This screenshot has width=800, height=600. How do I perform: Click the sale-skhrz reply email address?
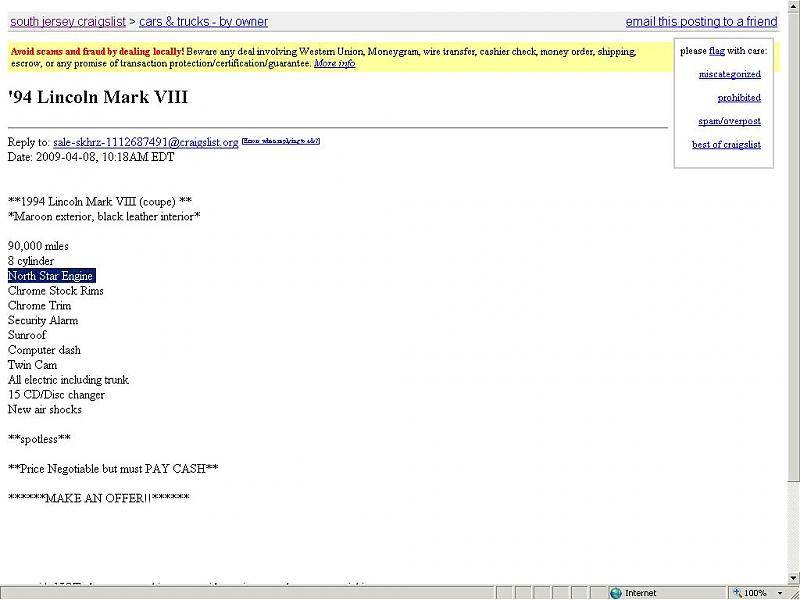click(145, 142)
